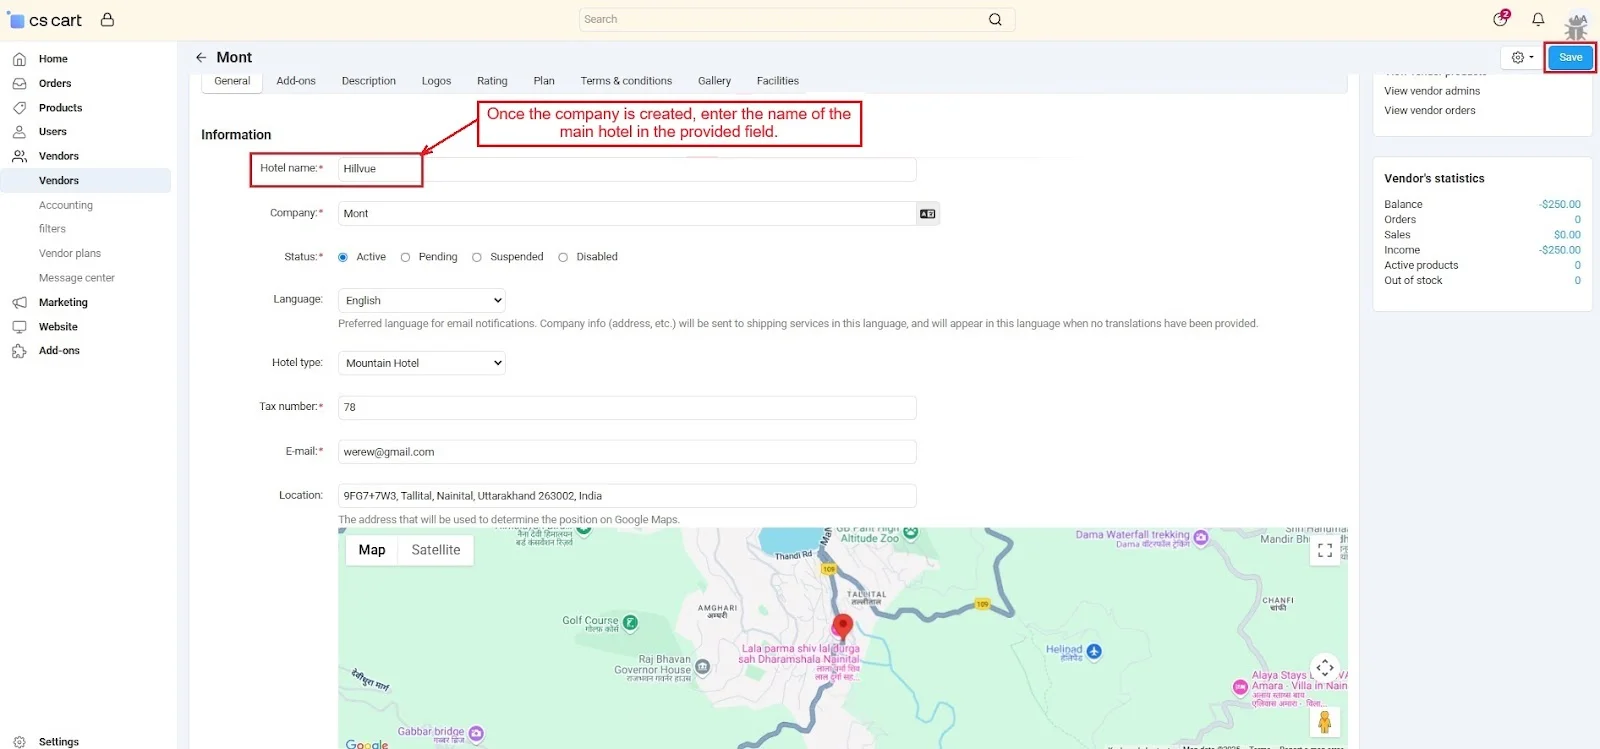Open the View vendor orders link
Viewport: 1600px width, 749px height.
pyautogui.click(x=1429, y=111)
